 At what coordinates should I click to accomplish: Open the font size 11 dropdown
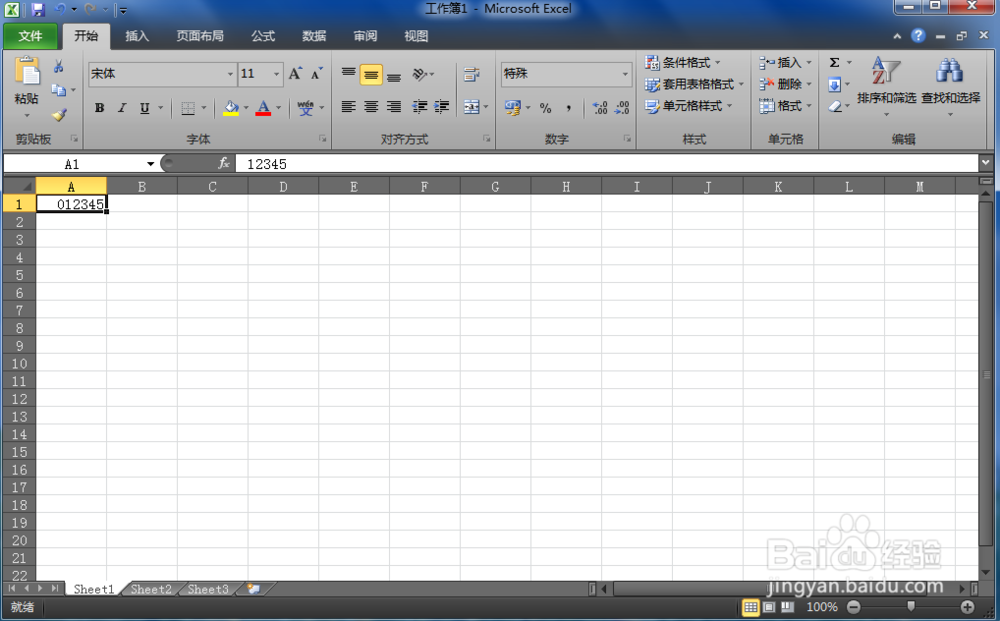point(276,74)
